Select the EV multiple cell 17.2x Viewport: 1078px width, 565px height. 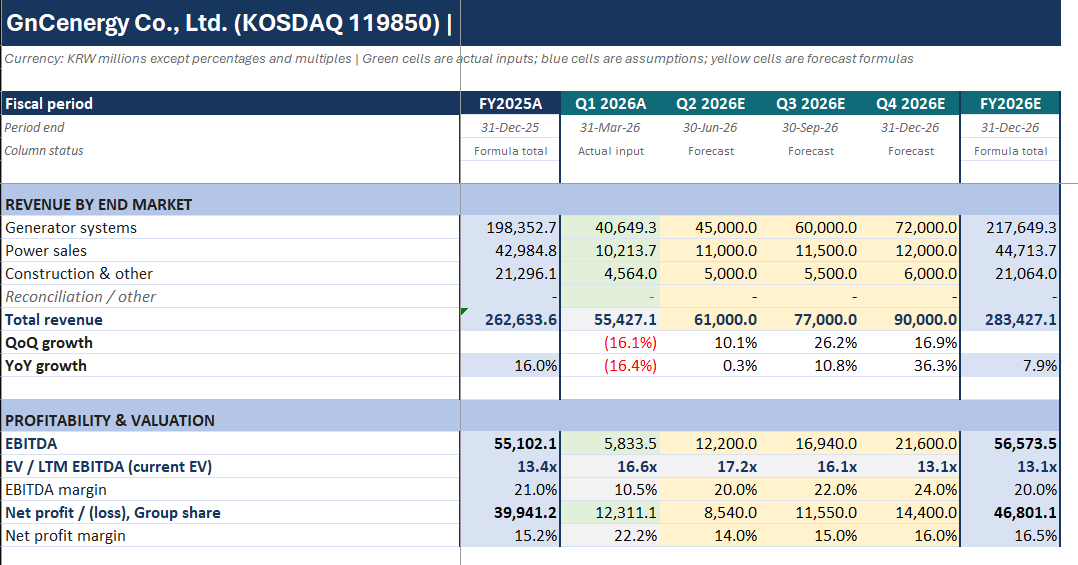[x=710, y=466]
